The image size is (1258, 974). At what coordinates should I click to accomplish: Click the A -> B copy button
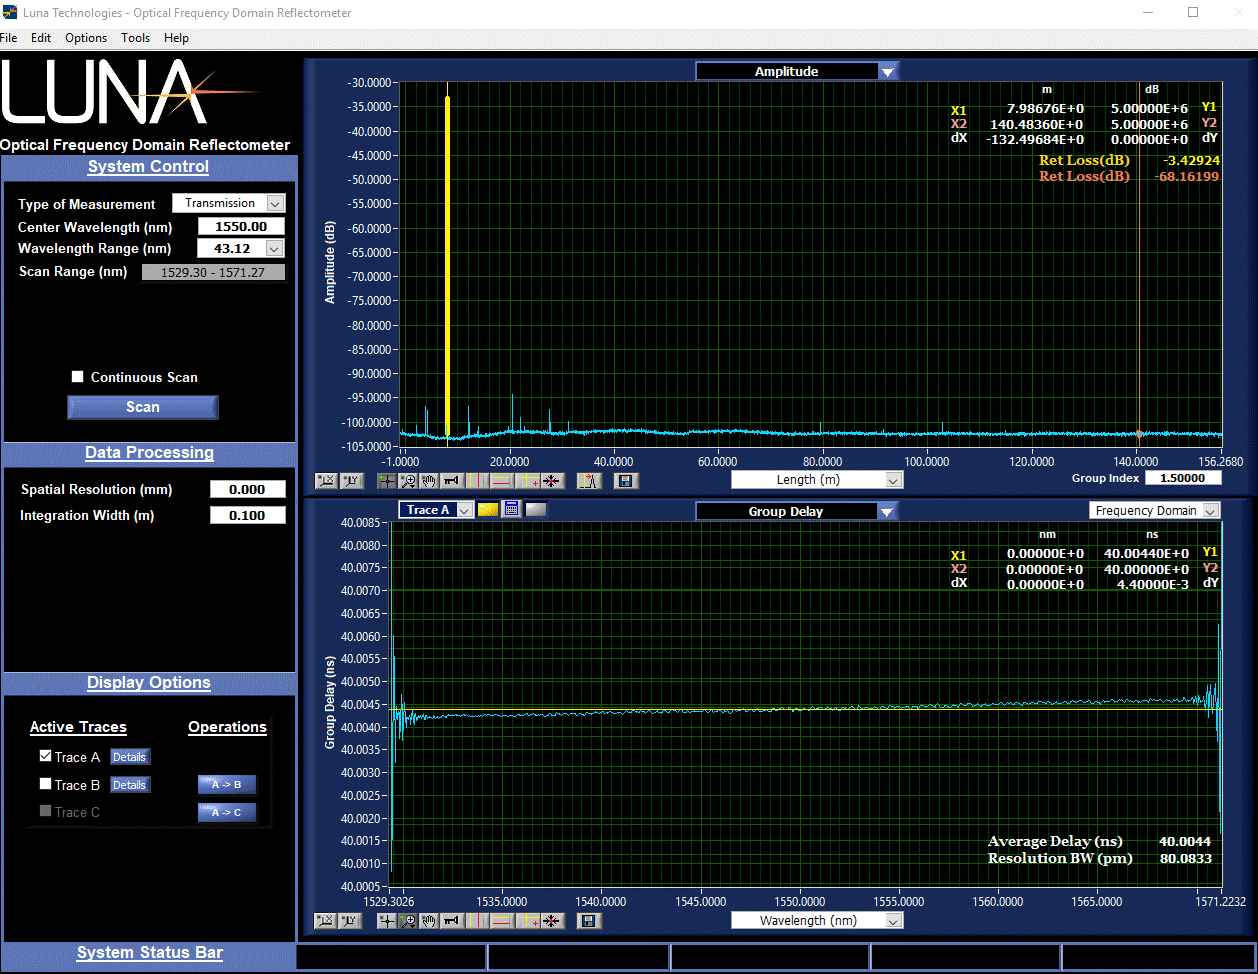(227, 785)
